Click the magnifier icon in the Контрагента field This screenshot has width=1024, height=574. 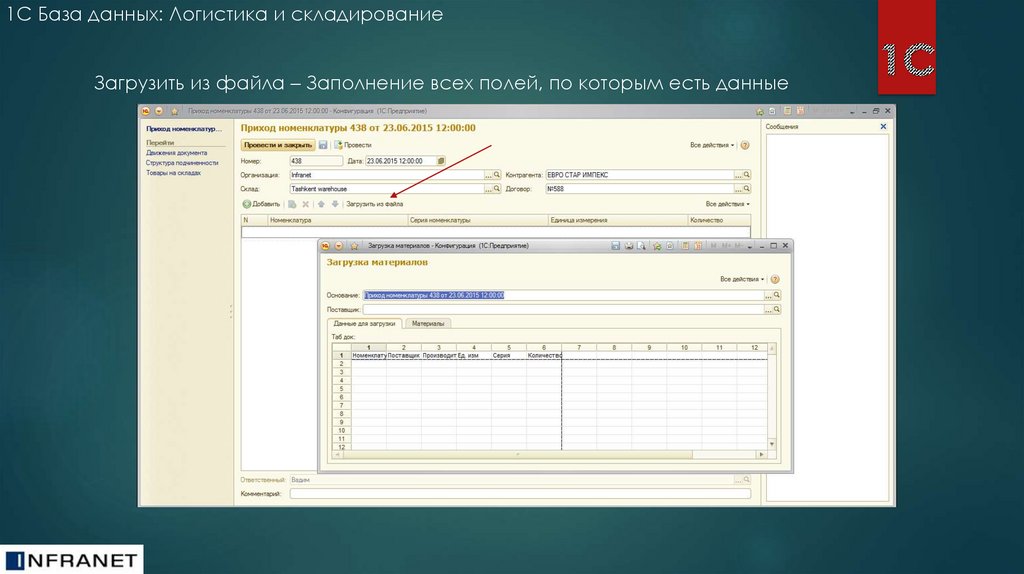click(x=747, y=174)
